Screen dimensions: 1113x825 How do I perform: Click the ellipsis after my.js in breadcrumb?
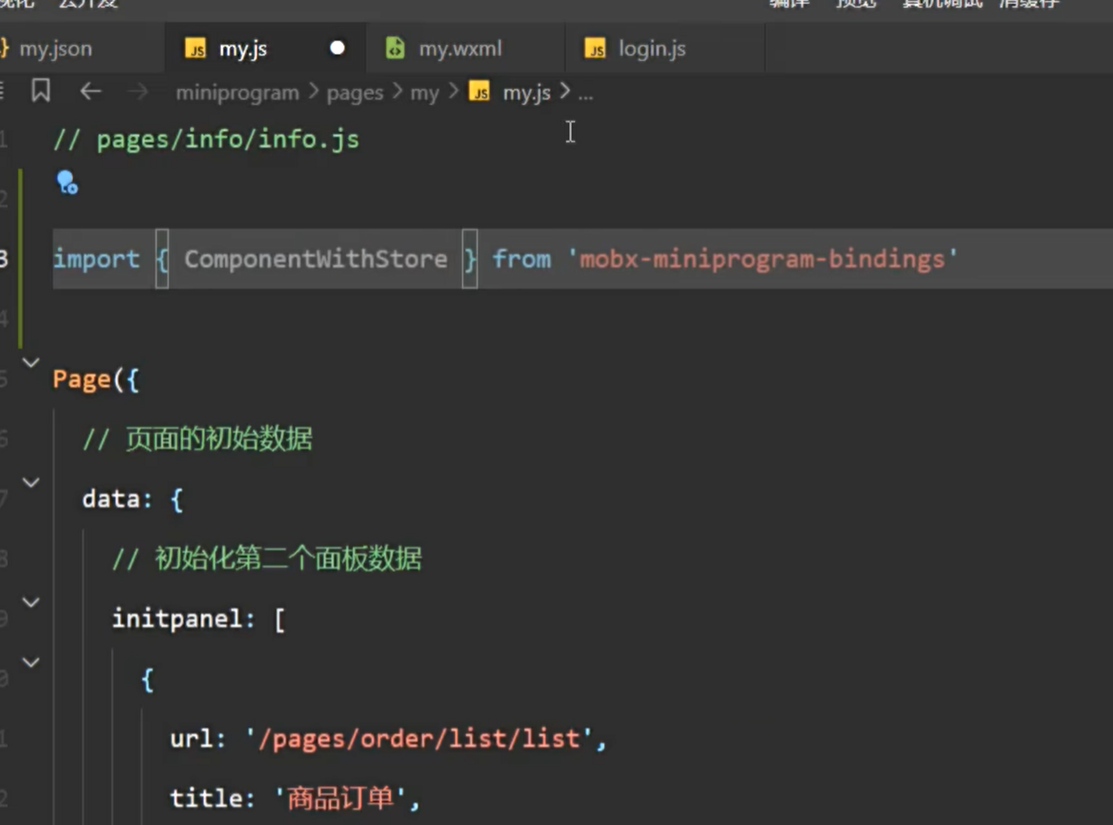tap(586, 93)
